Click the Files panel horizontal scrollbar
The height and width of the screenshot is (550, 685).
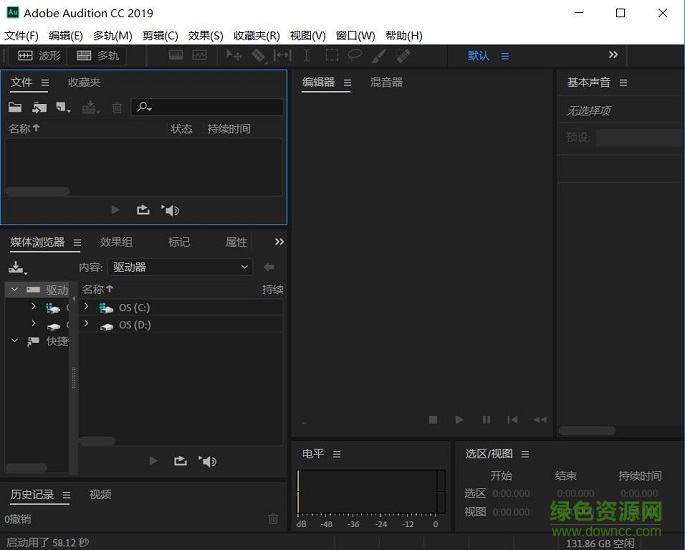coord(38,191)
